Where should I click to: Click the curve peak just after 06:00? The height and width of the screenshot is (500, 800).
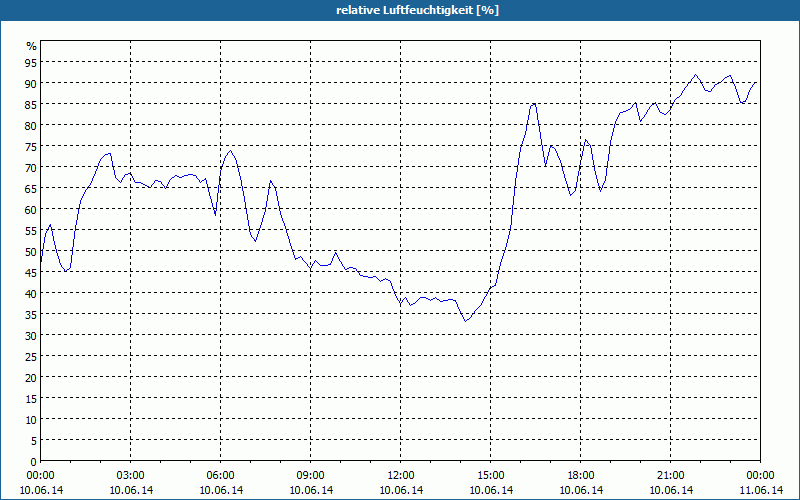pyautogui.click(x=231, y=151)
